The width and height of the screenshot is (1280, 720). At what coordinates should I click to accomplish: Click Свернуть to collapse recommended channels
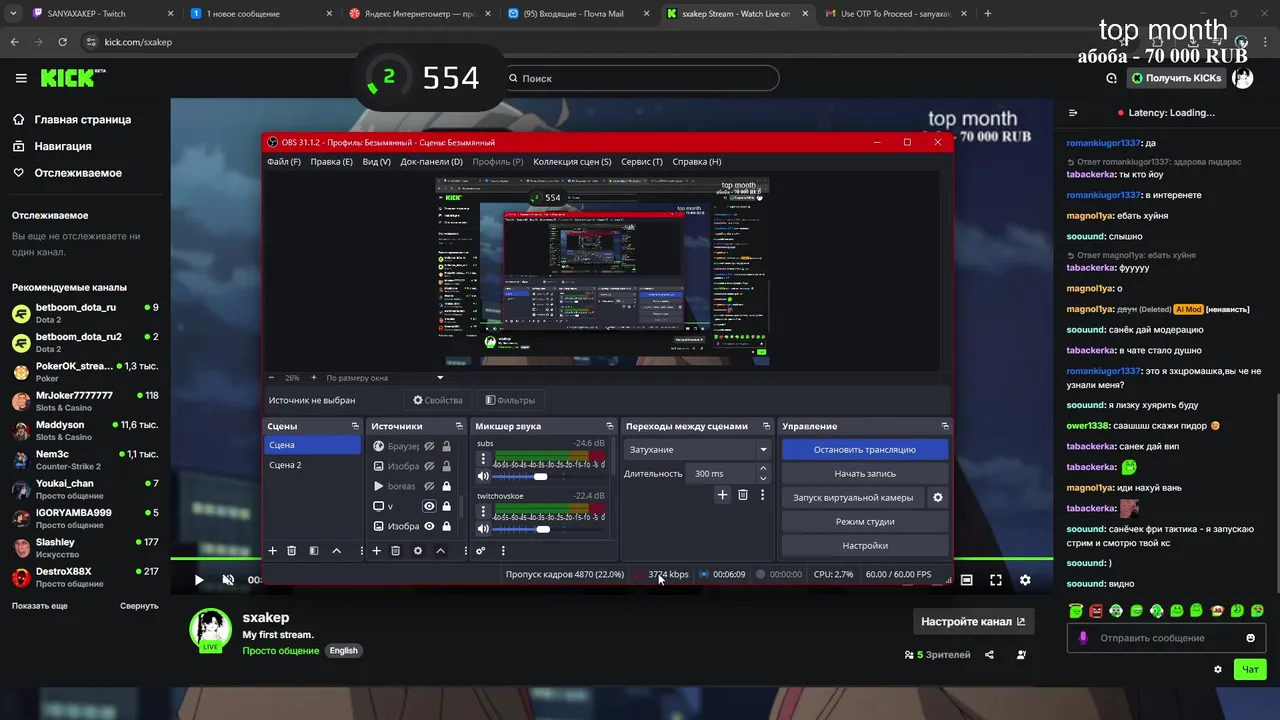pos(139,606)
